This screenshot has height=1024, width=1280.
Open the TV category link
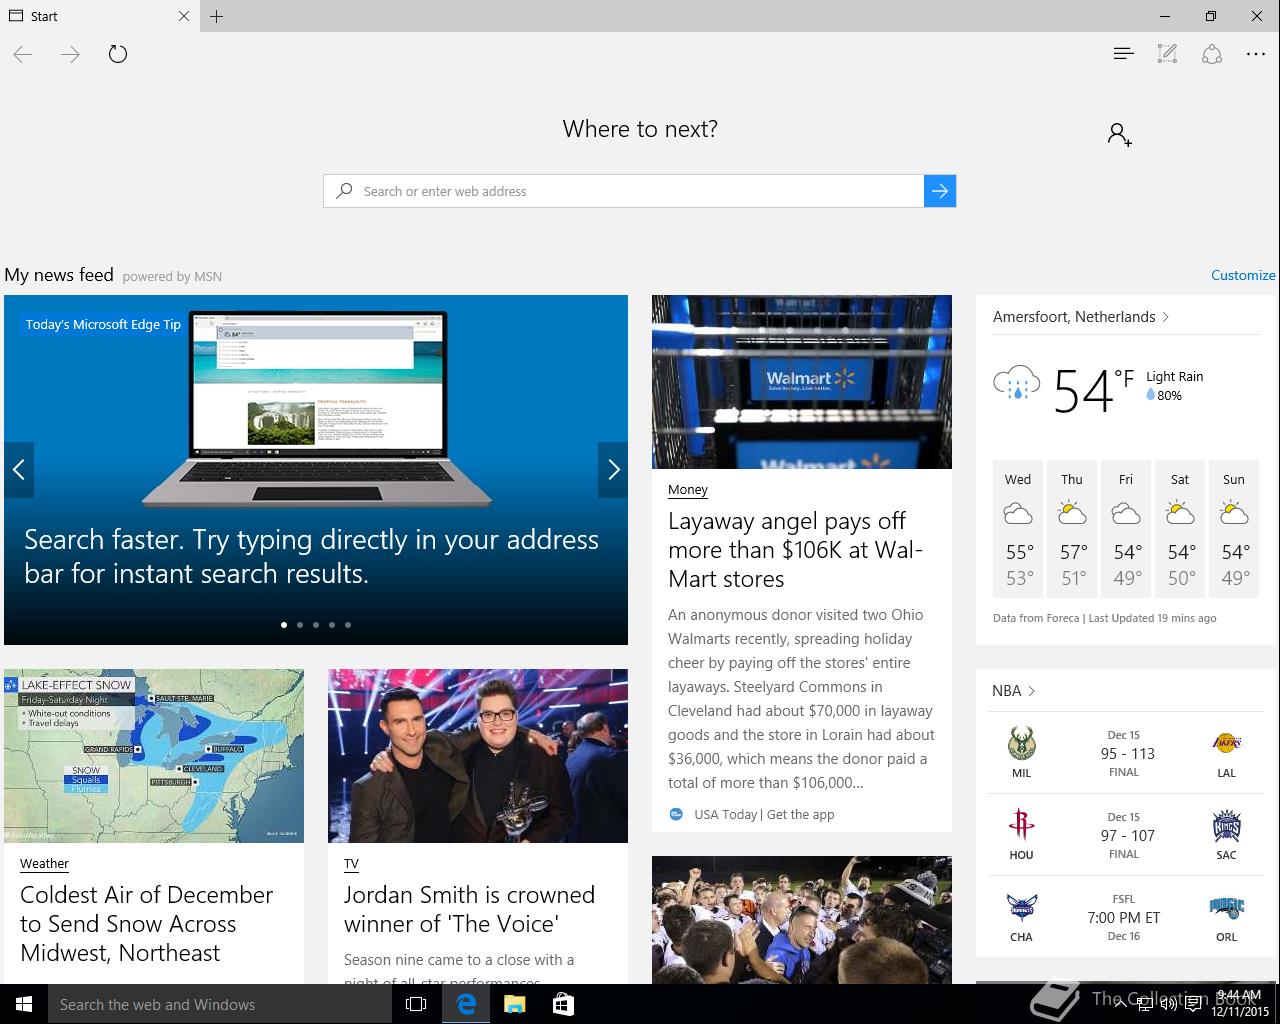tap(351, 863)
